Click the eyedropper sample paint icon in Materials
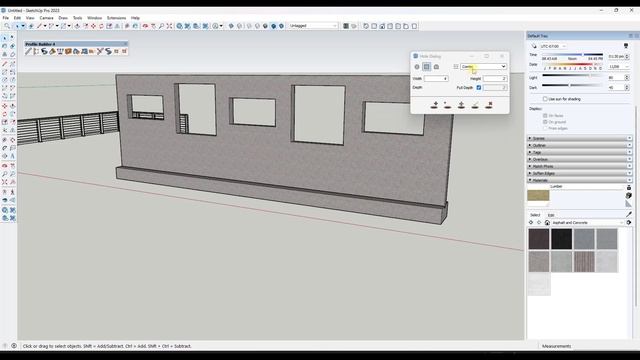This screenshot has height=360, width=640. (x=629, y=214)
